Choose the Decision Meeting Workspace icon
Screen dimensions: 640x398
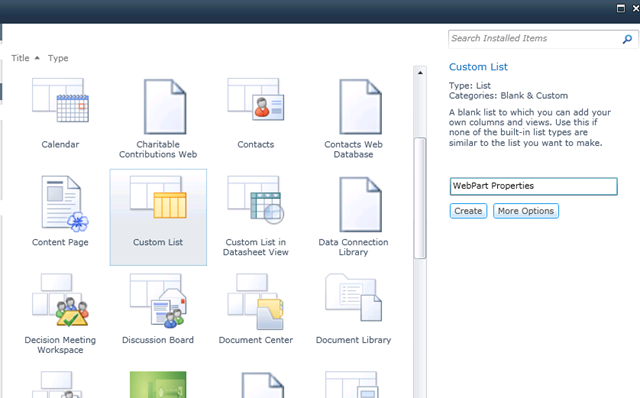coord(60,300)
